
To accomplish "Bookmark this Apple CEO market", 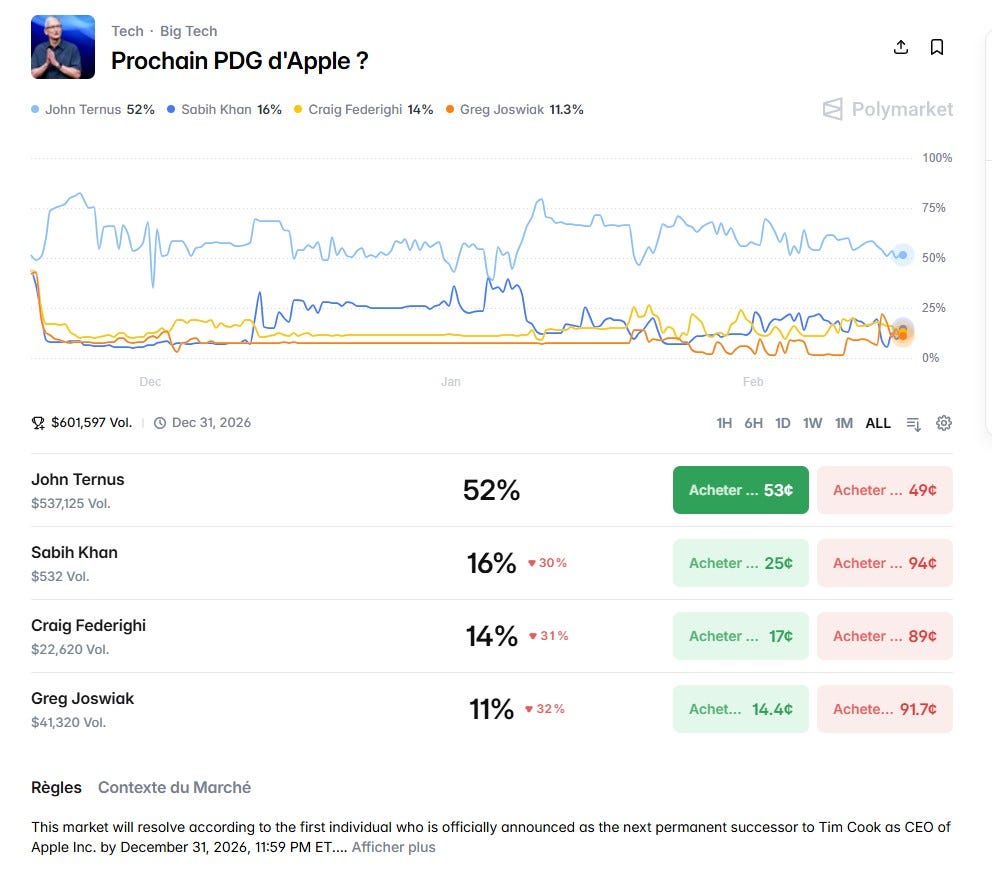I will [x=937, y=47].
